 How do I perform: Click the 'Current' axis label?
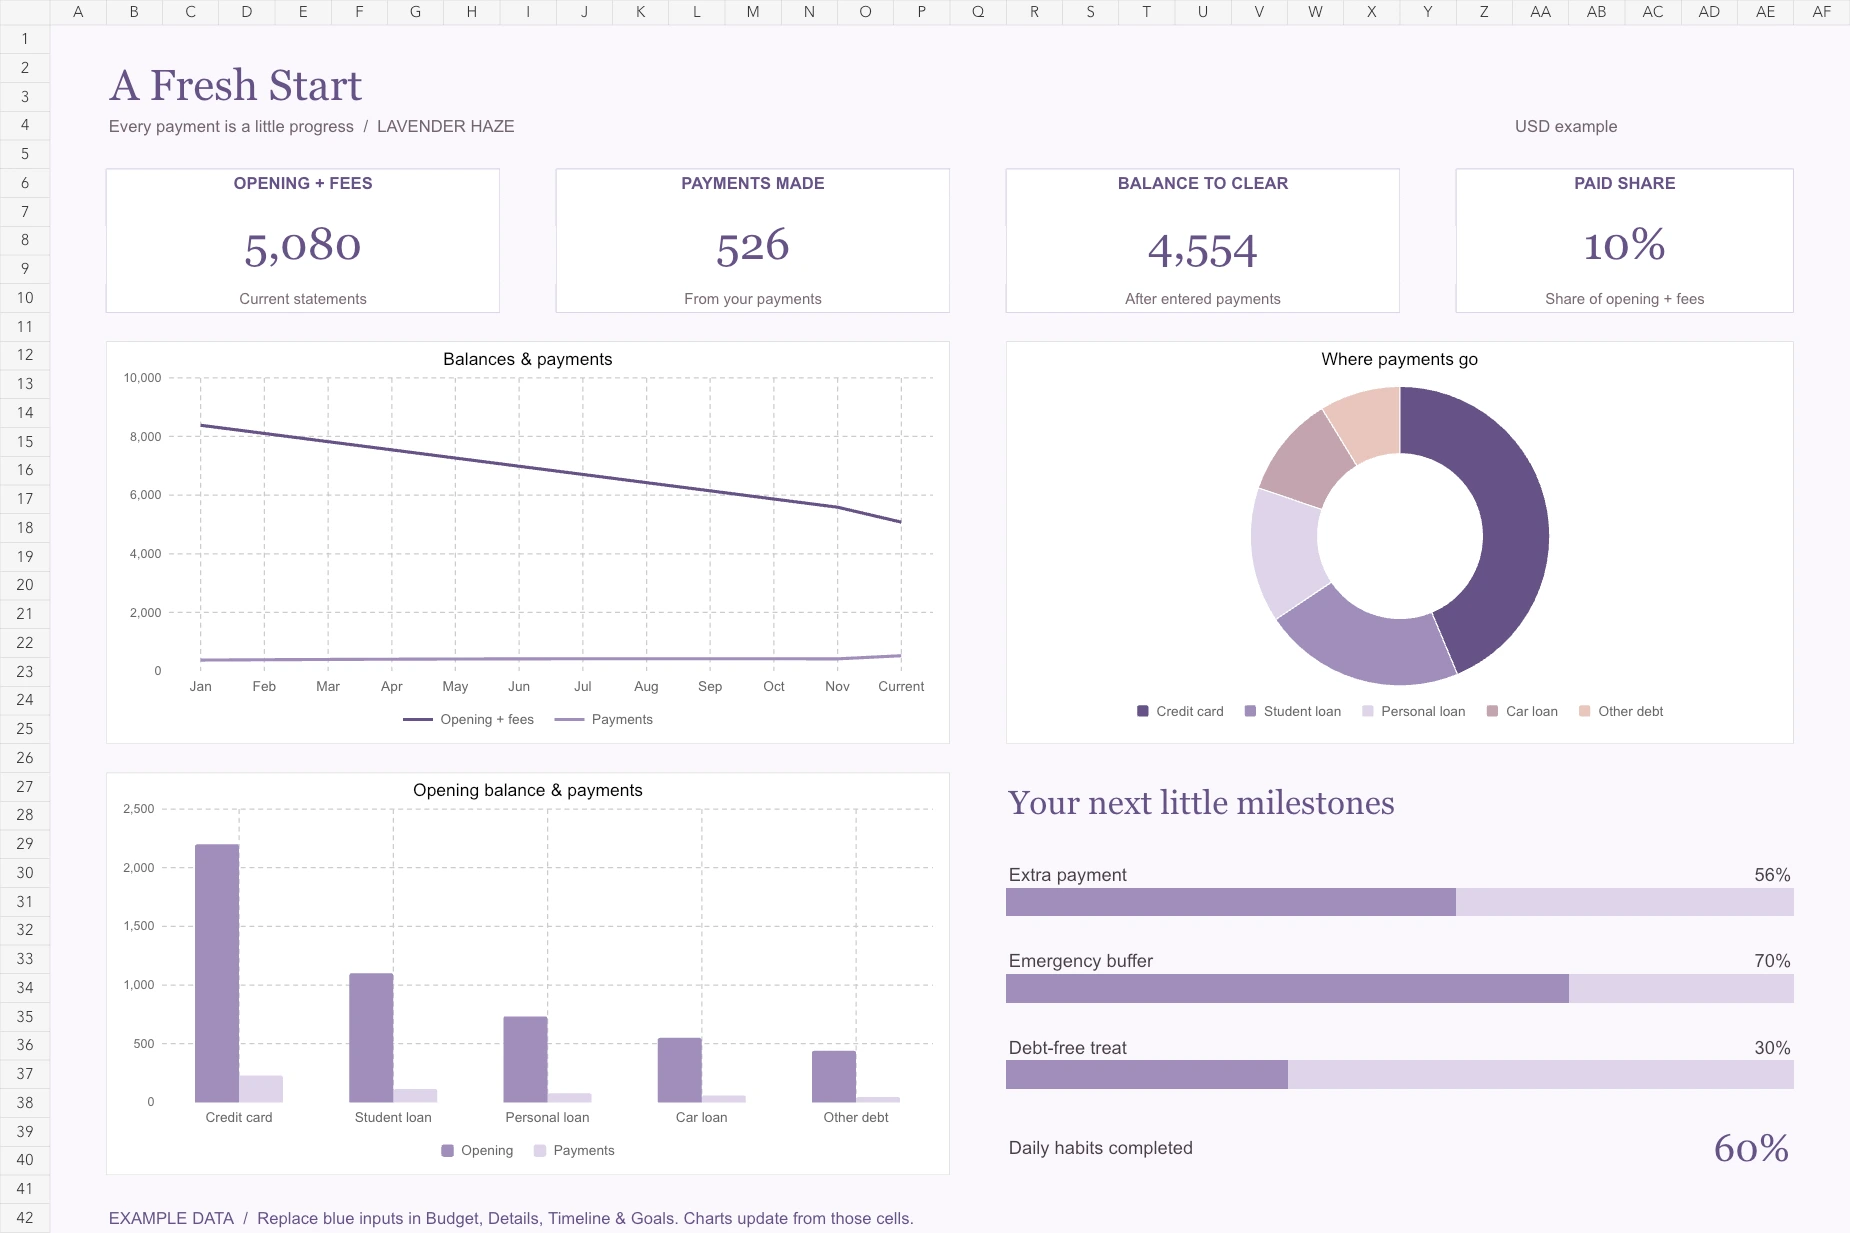(x=901, y=686)
